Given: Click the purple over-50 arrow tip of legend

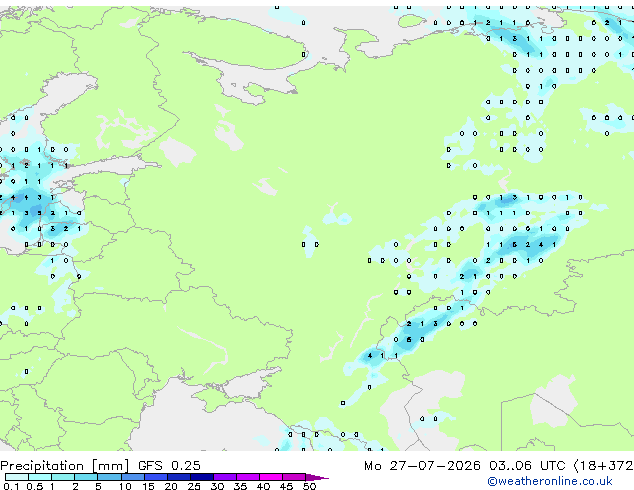Looking at the screenshot, I should tap(317, 477).
